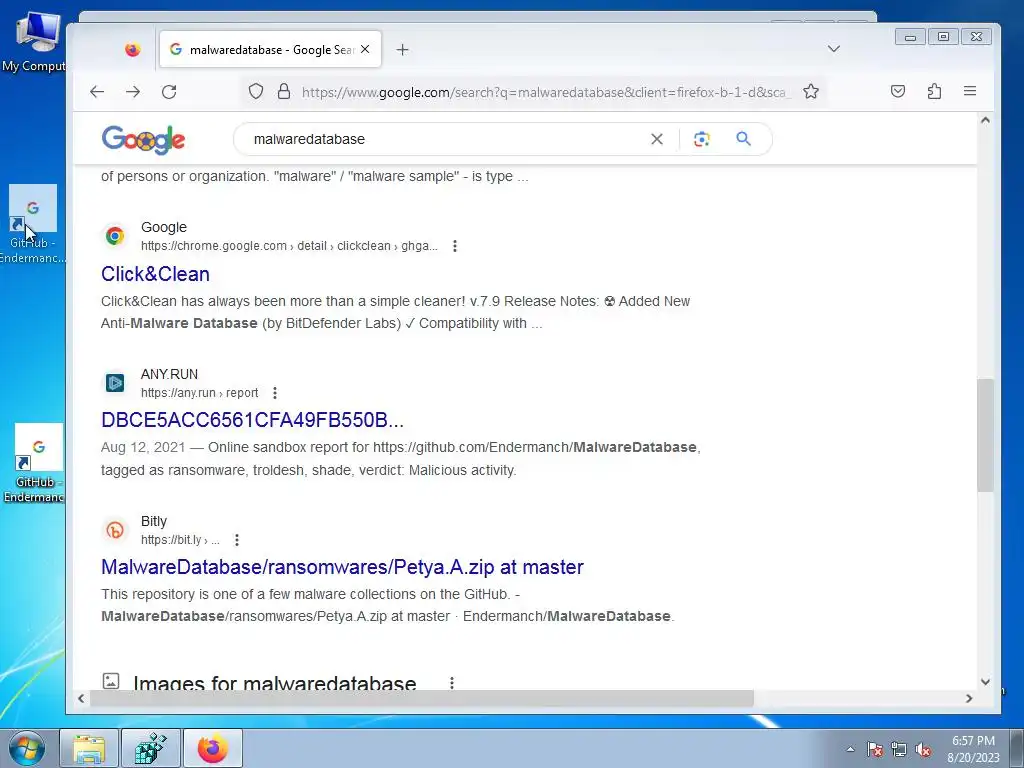Focus the address bar URL

tap(545, 92)
